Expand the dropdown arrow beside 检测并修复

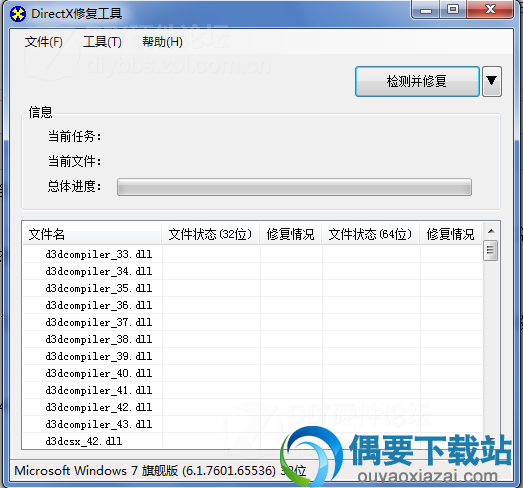tap(492, 81)
